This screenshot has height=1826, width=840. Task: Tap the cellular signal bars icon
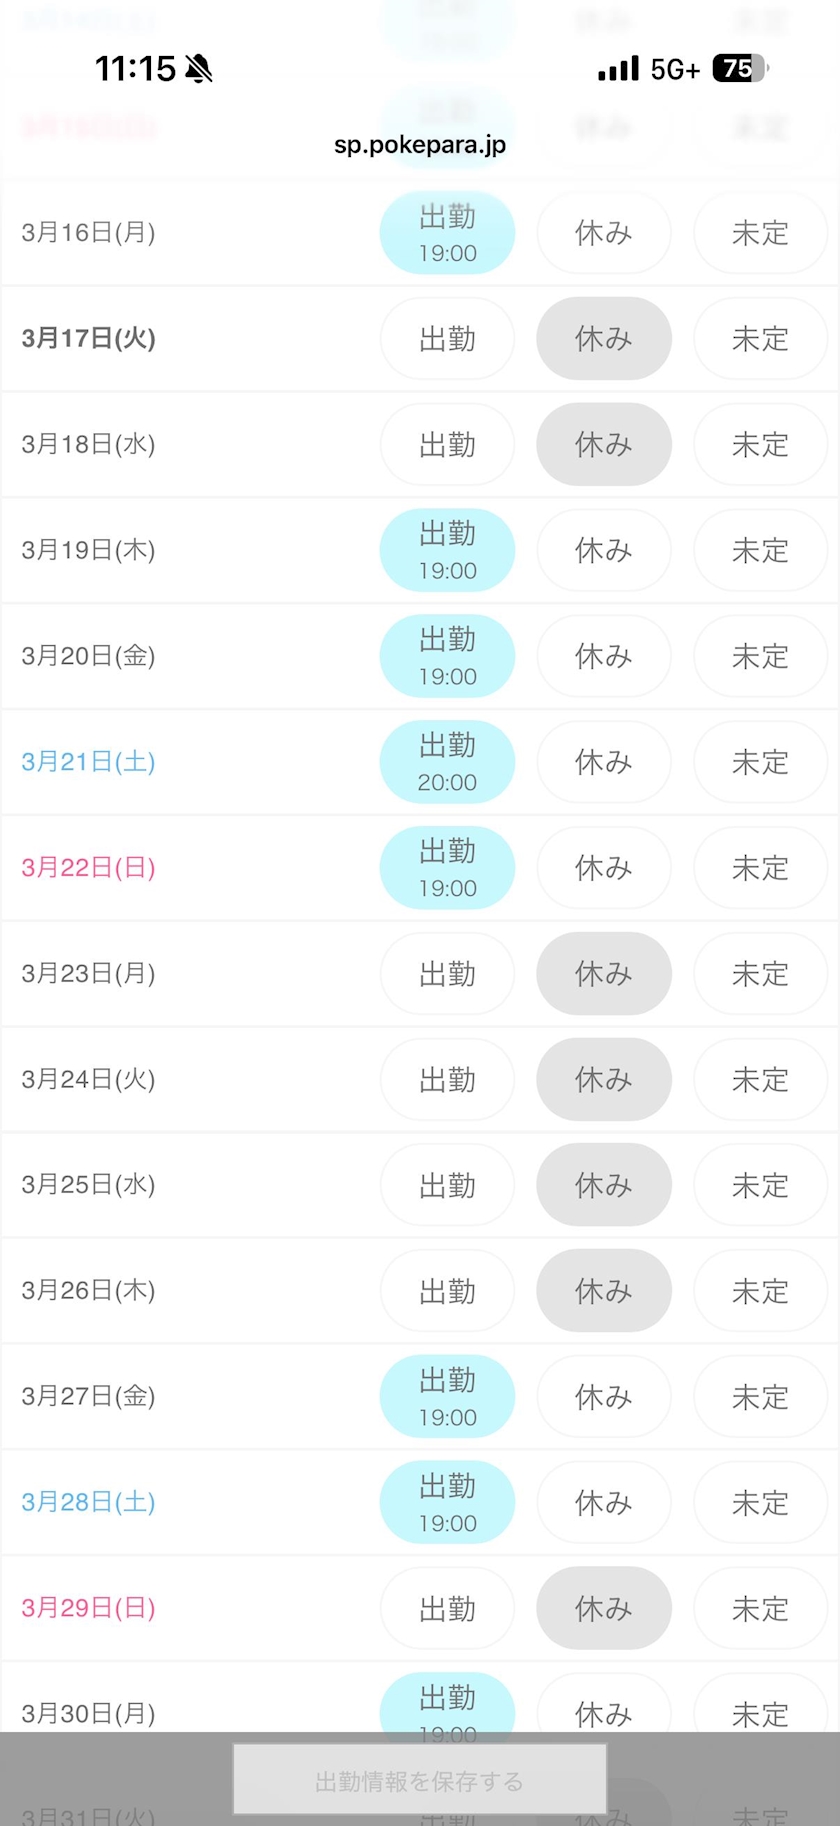point(618,69)
